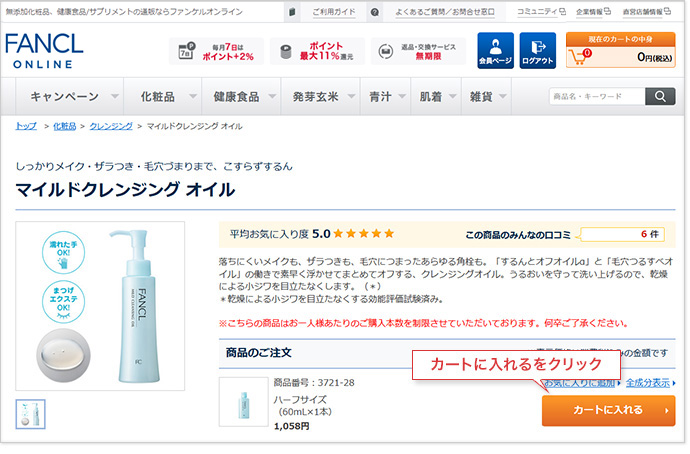Open the 全成分表示 link
The image size is (690, 454).
coord(648,383)
